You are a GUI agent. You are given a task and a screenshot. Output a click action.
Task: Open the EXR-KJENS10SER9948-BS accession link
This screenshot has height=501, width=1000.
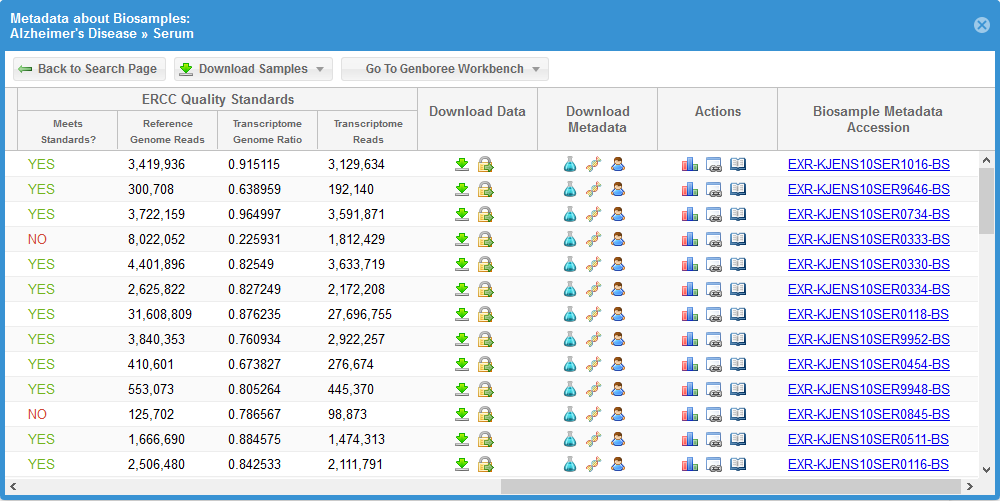pyautogui.click(x=868, y=389)
